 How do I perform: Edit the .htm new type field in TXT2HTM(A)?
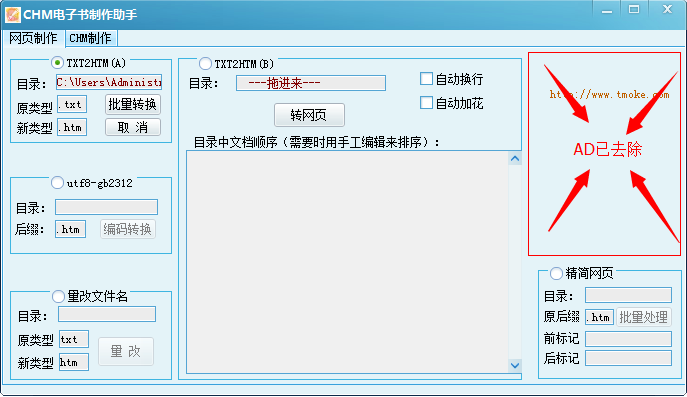click(x=72, y=128)
